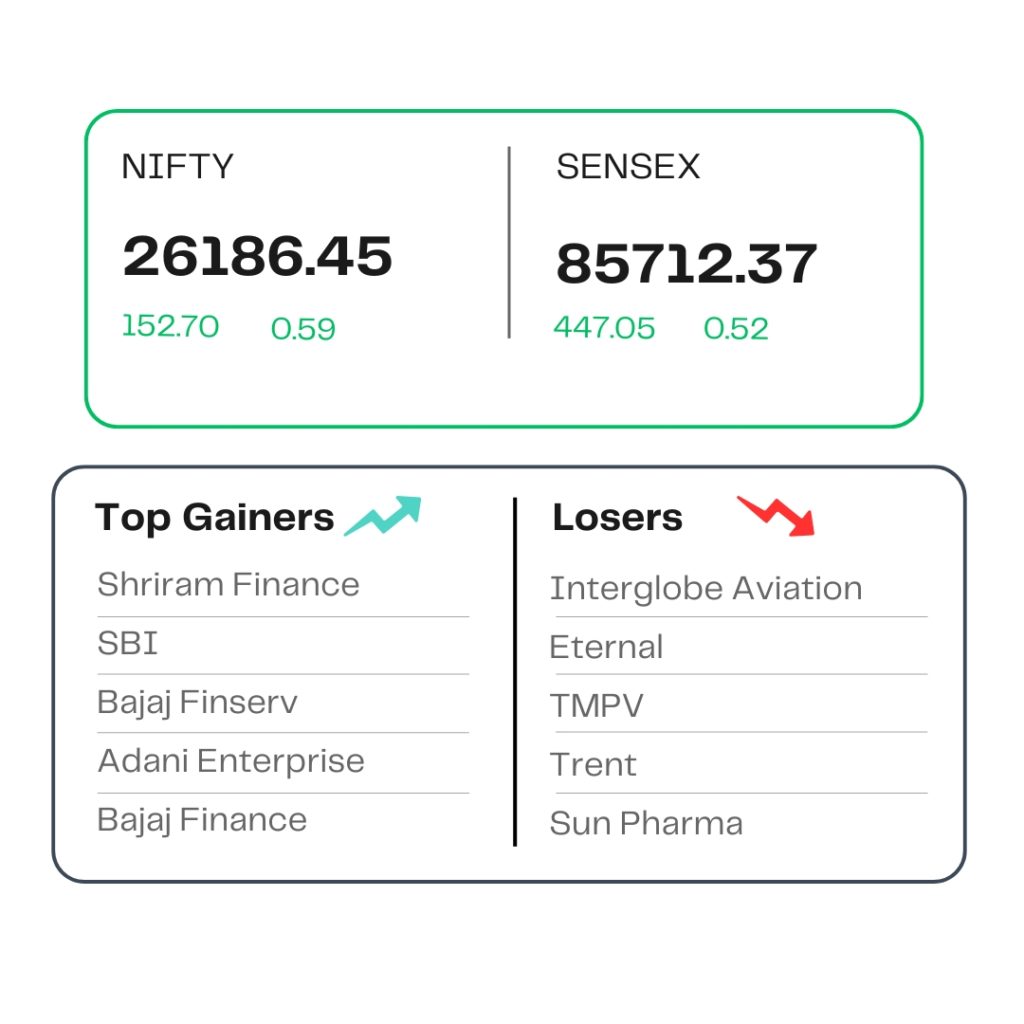Select Shriram Finance in gainers list

point(228,584)
